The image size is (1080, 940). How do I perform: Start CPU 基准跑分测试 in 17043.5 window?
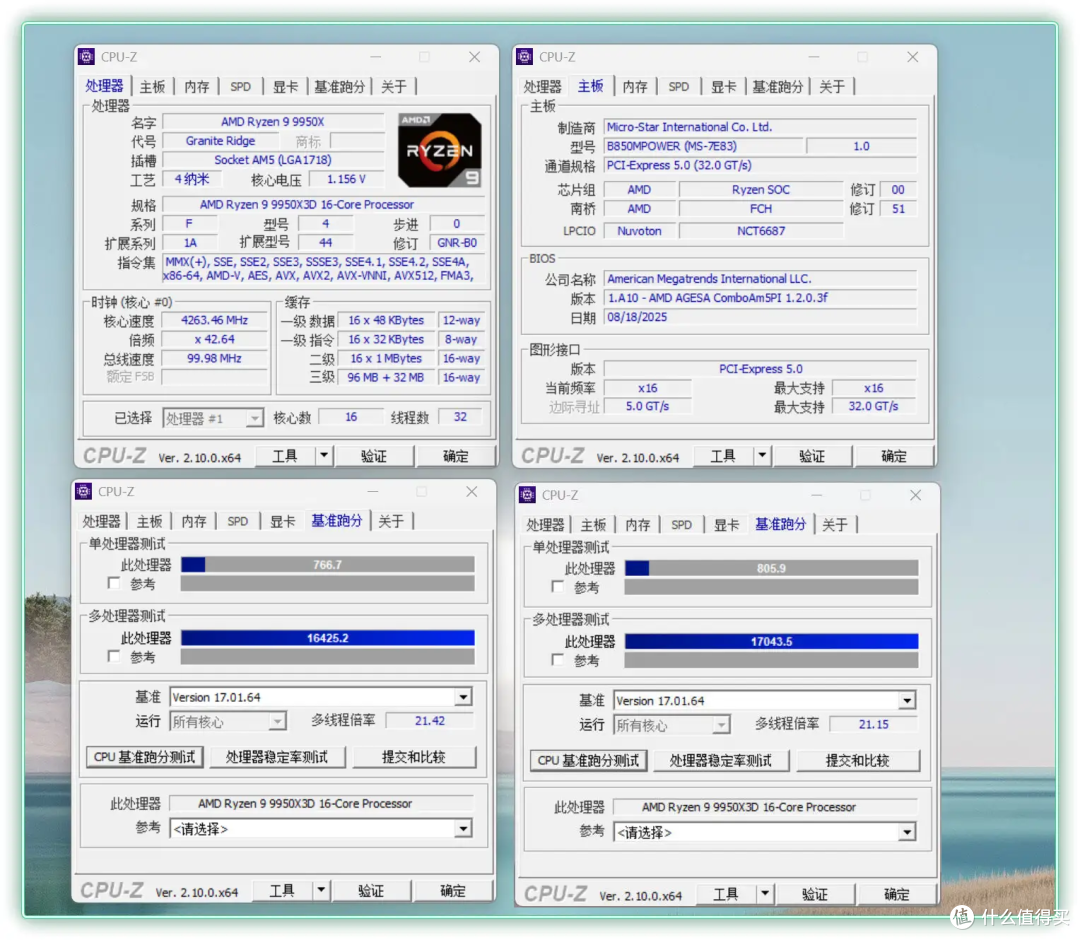588,760
